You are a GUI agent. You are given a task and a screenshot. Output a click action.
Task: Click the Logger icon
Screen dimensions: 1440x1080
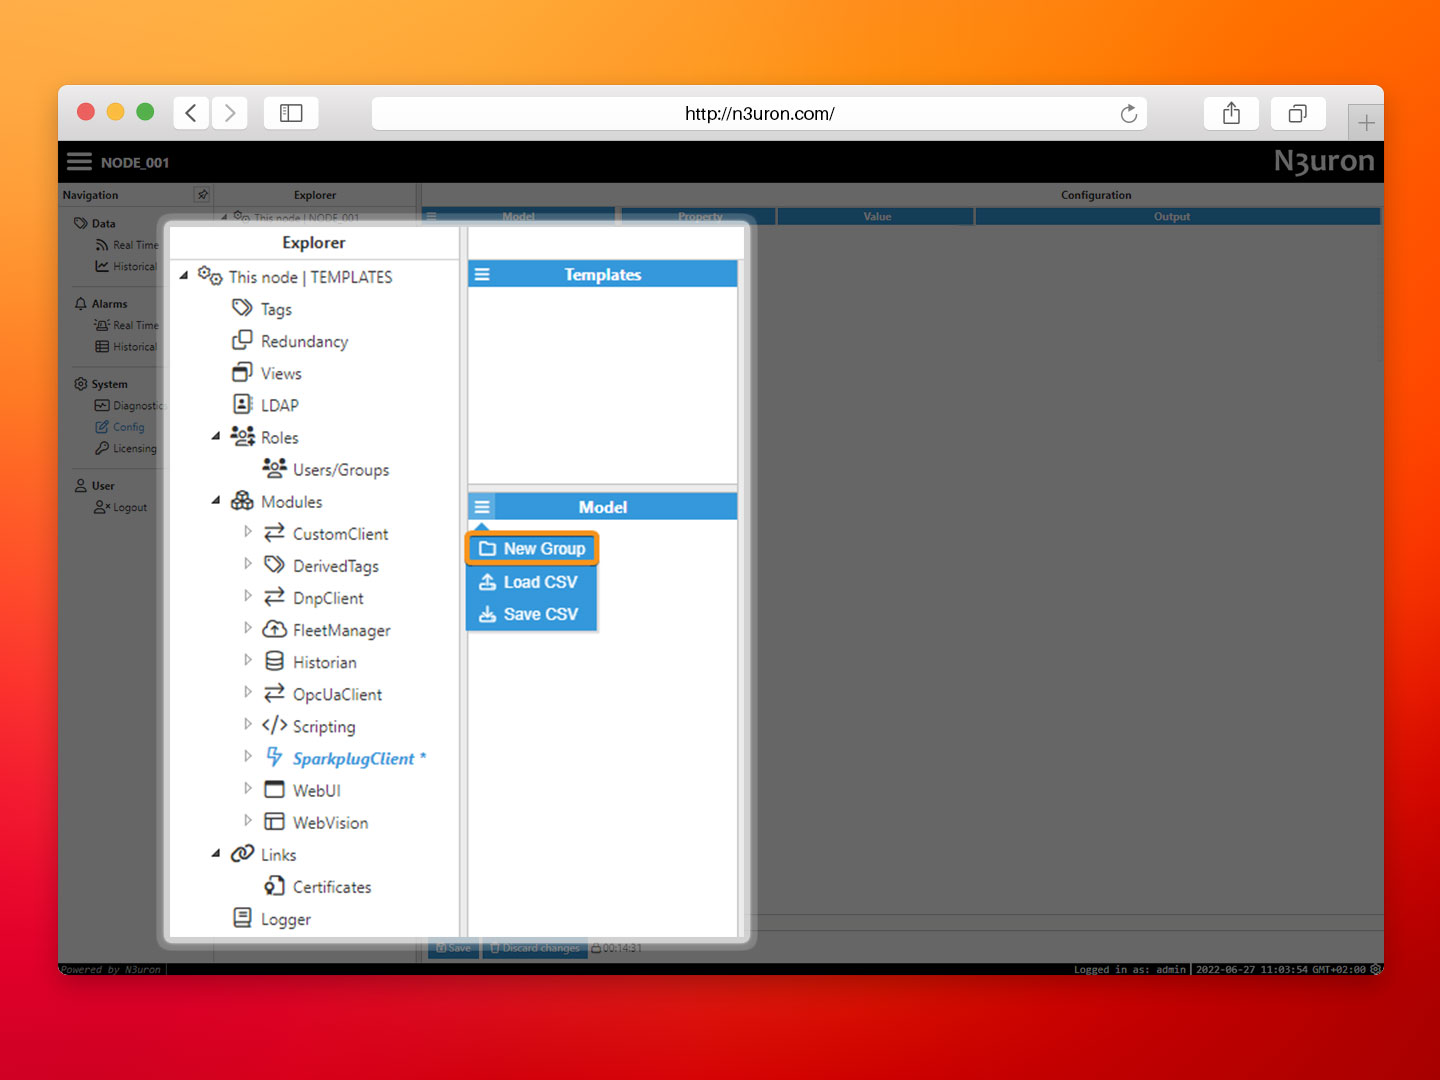pos(242,917)
